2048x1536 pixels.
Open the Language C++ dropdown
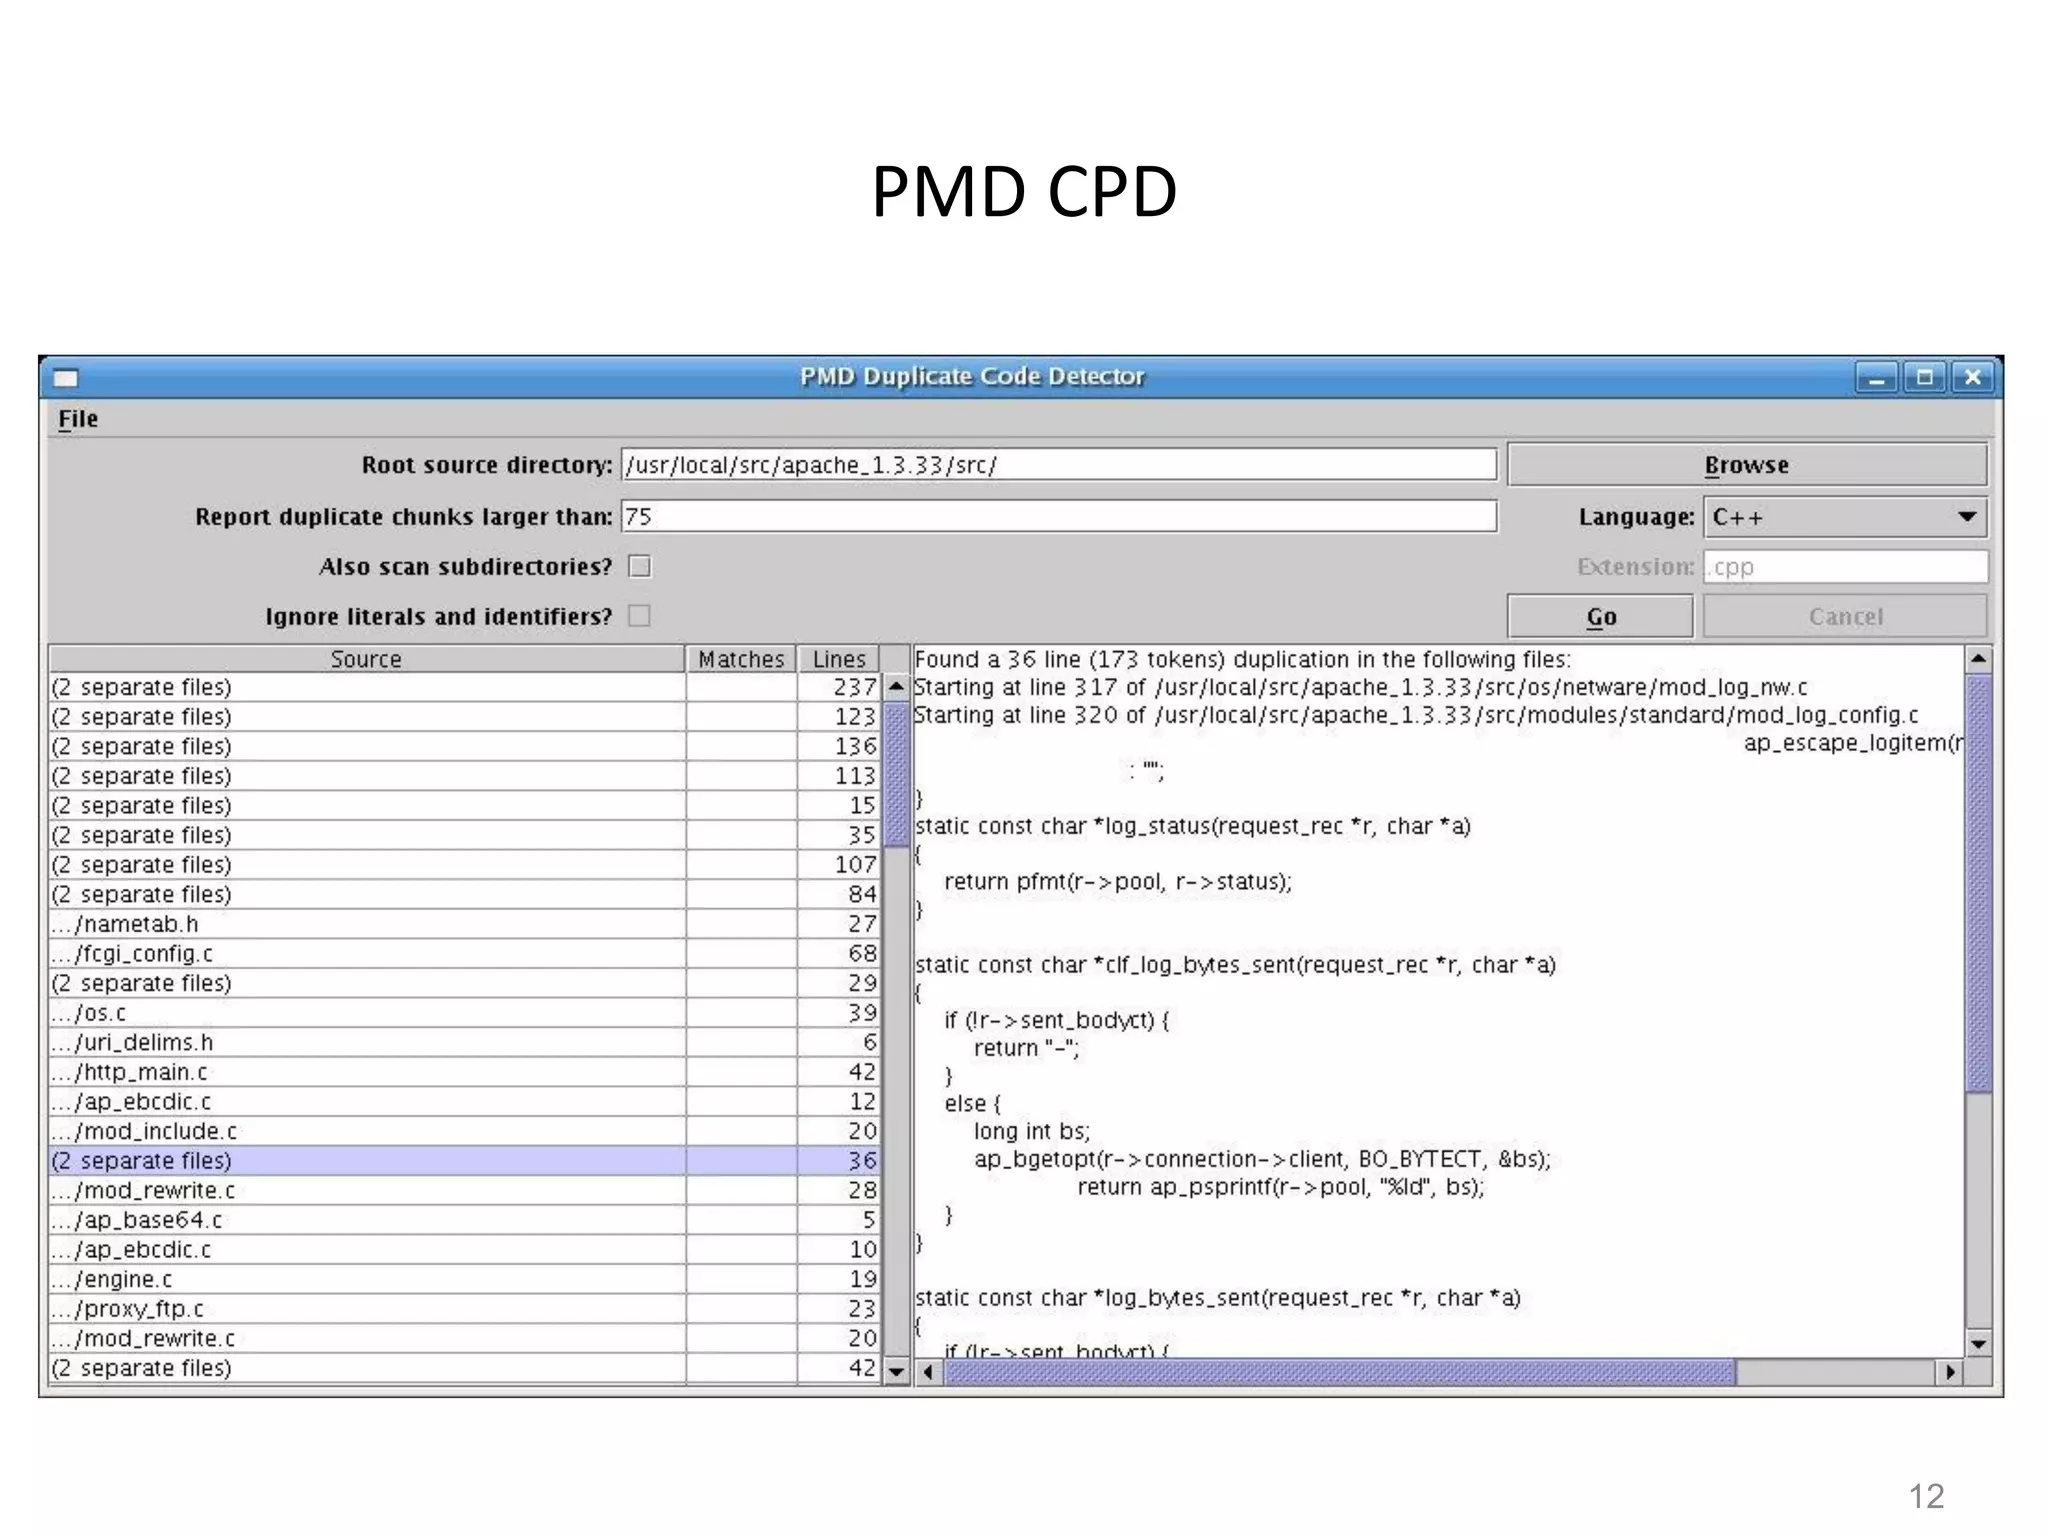(x=1845, y=517)
